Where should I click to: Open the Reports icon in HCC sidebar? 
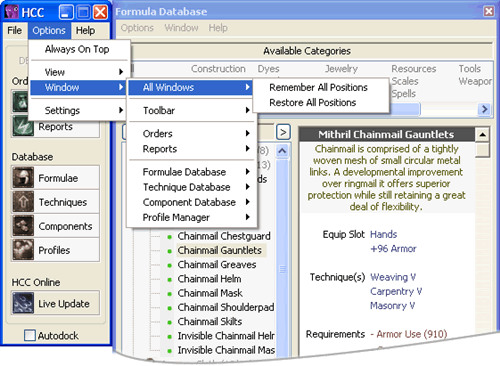point(23,127)
